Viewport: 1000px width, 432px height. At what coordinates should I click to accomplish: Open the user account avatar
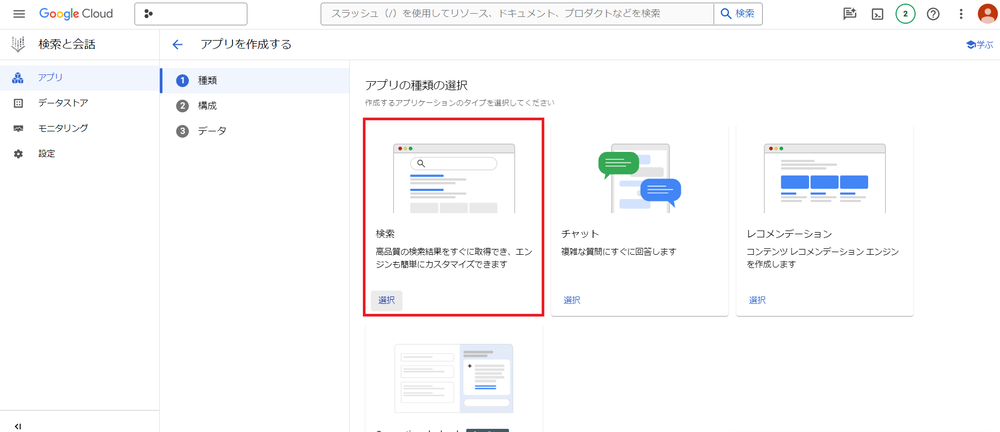[x=986, y=14]
